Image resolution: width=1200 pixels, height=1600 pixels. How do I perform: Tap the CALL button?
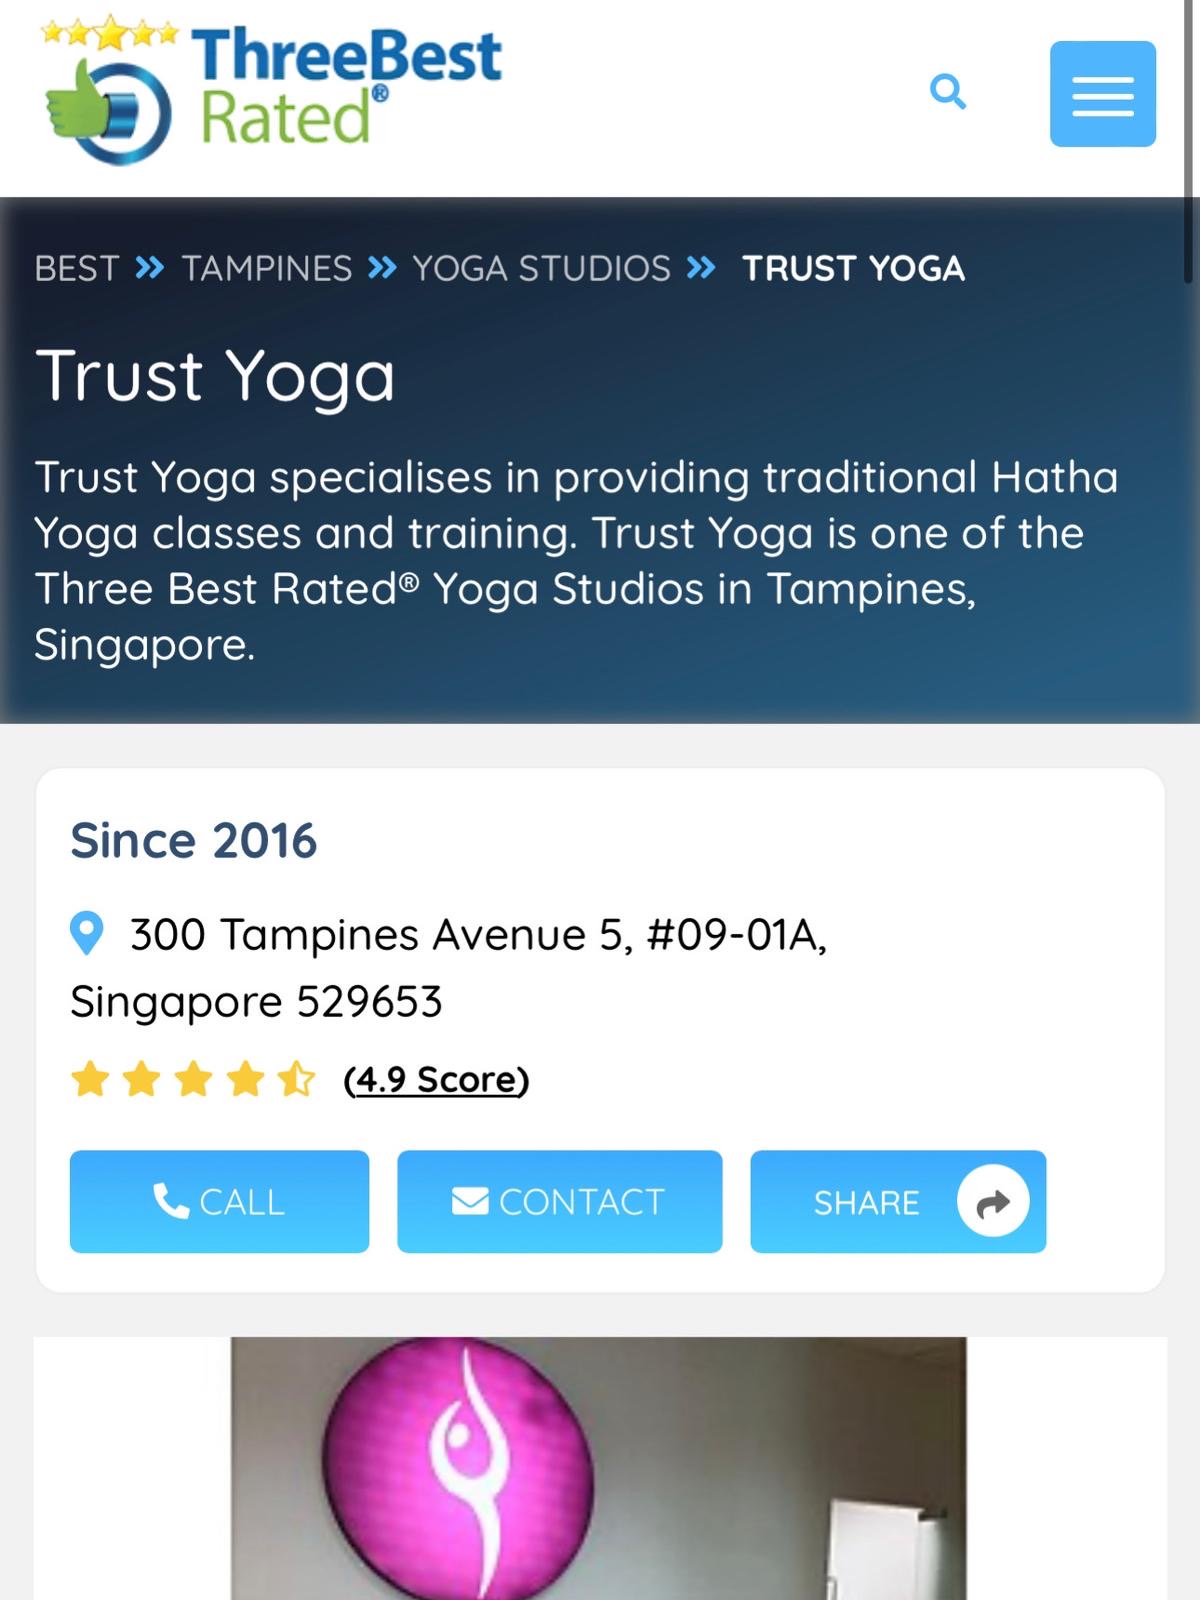pyautogui.click(x=219, y=1201)
